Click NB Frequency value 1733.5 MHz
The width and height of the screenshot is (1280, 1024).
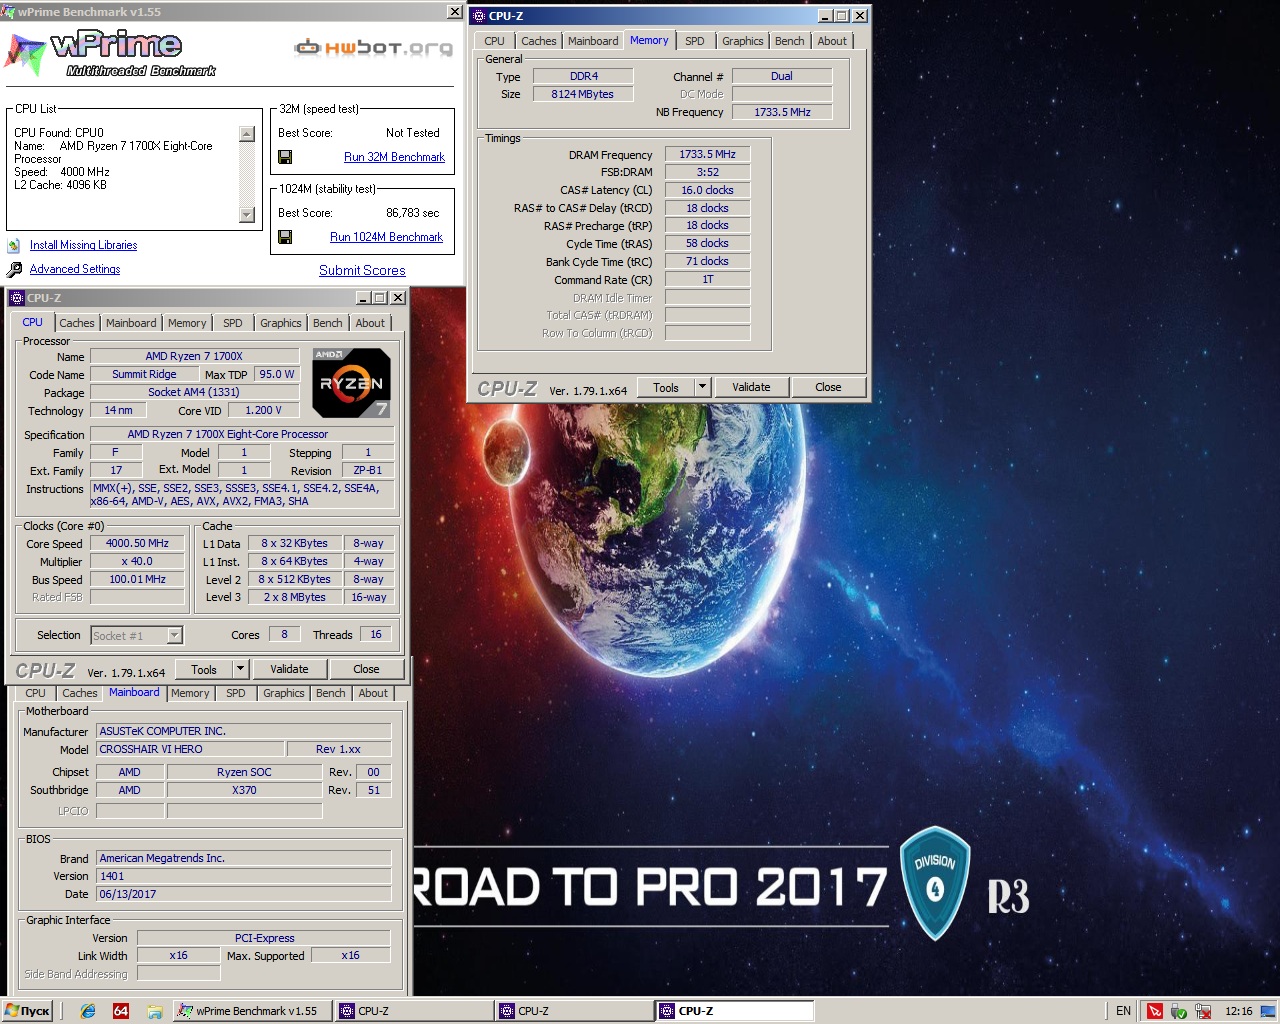(x=782, y=112)
